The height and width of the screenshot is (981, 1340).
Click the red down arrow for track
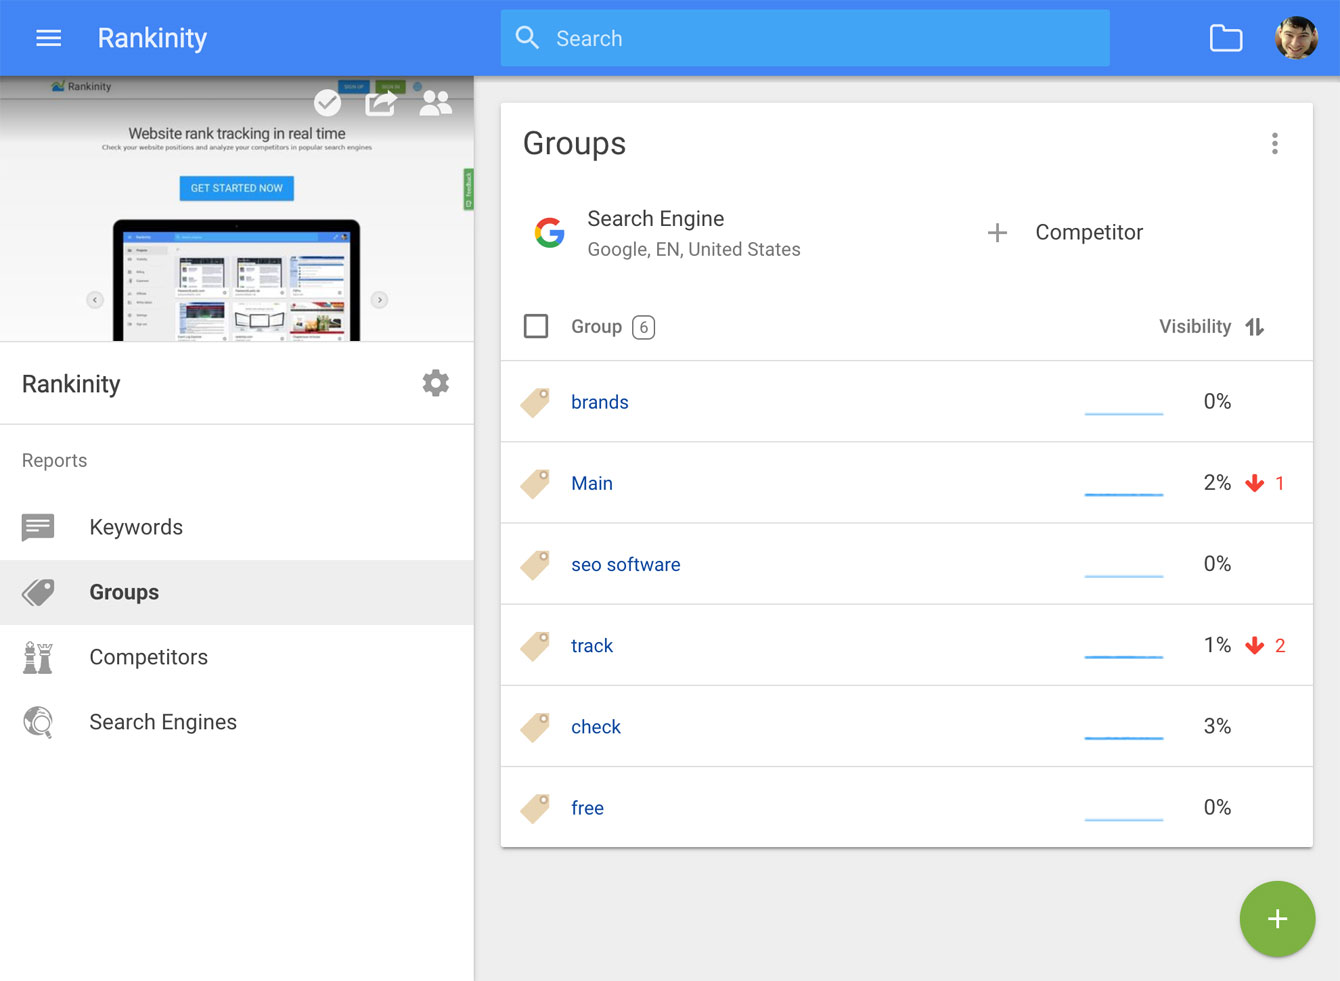point(1254,646)
